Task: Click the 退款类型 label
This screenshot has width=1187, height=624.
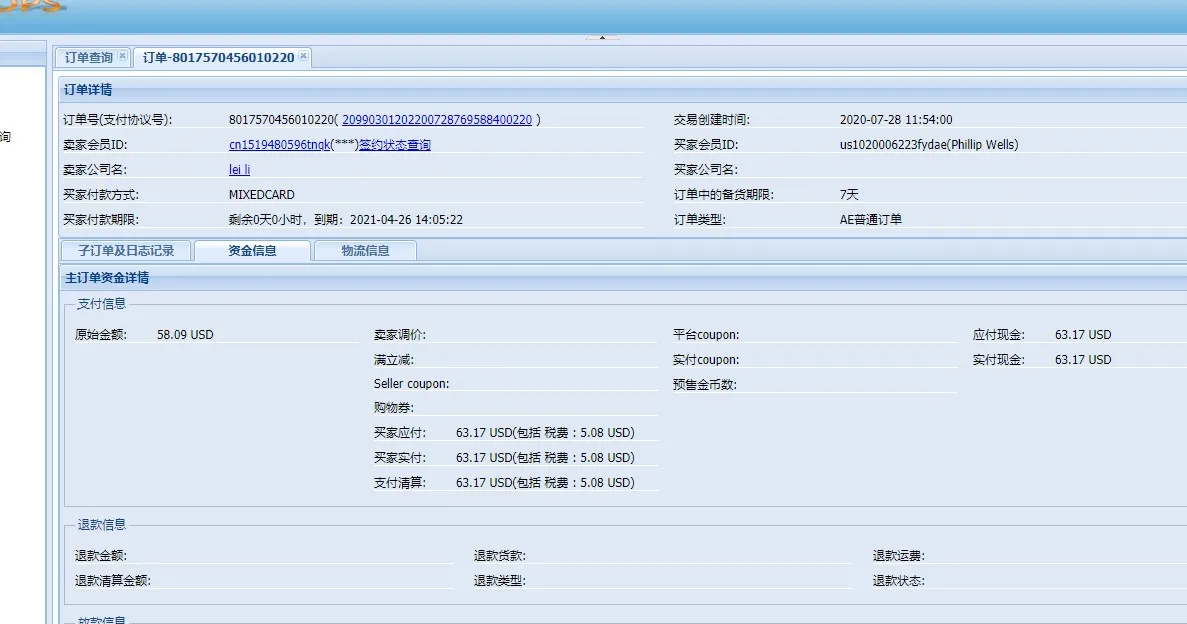Action: point(500,581)
